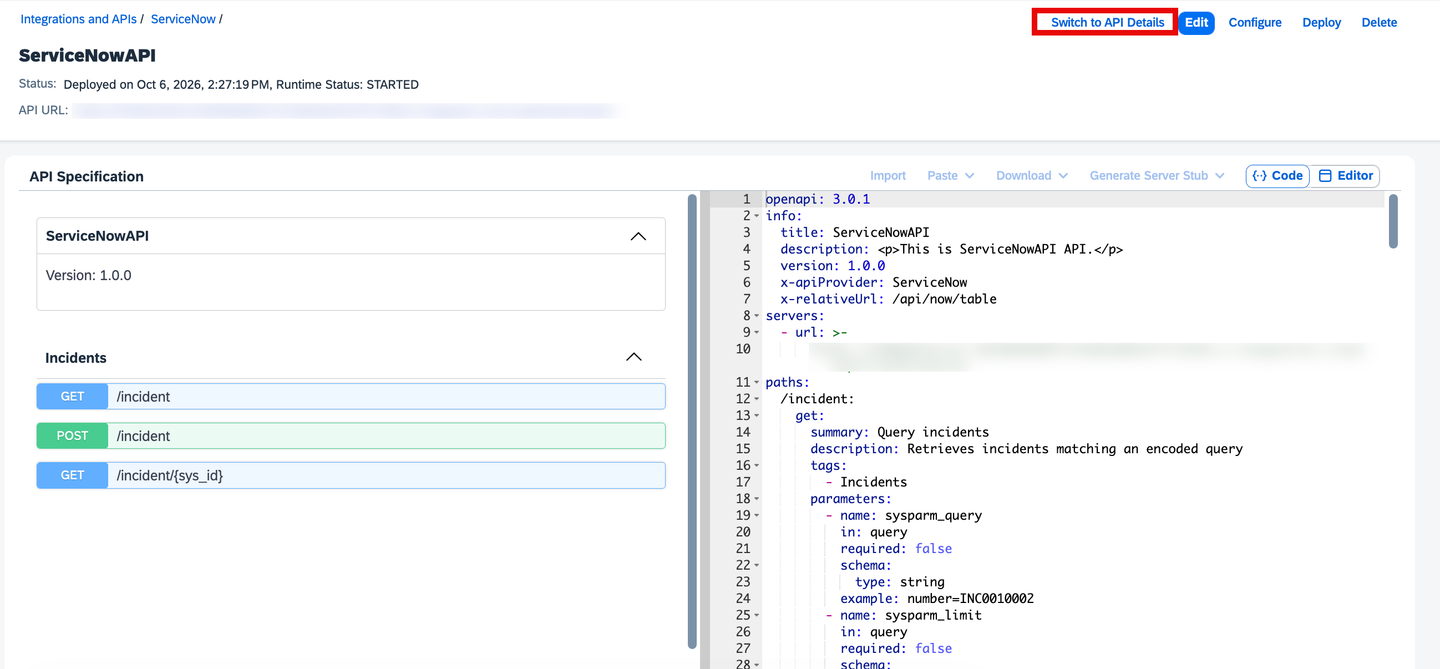This screenshot has width=1440, height=669.
Task: Fold the schema block at line 22
Action: 758,566
